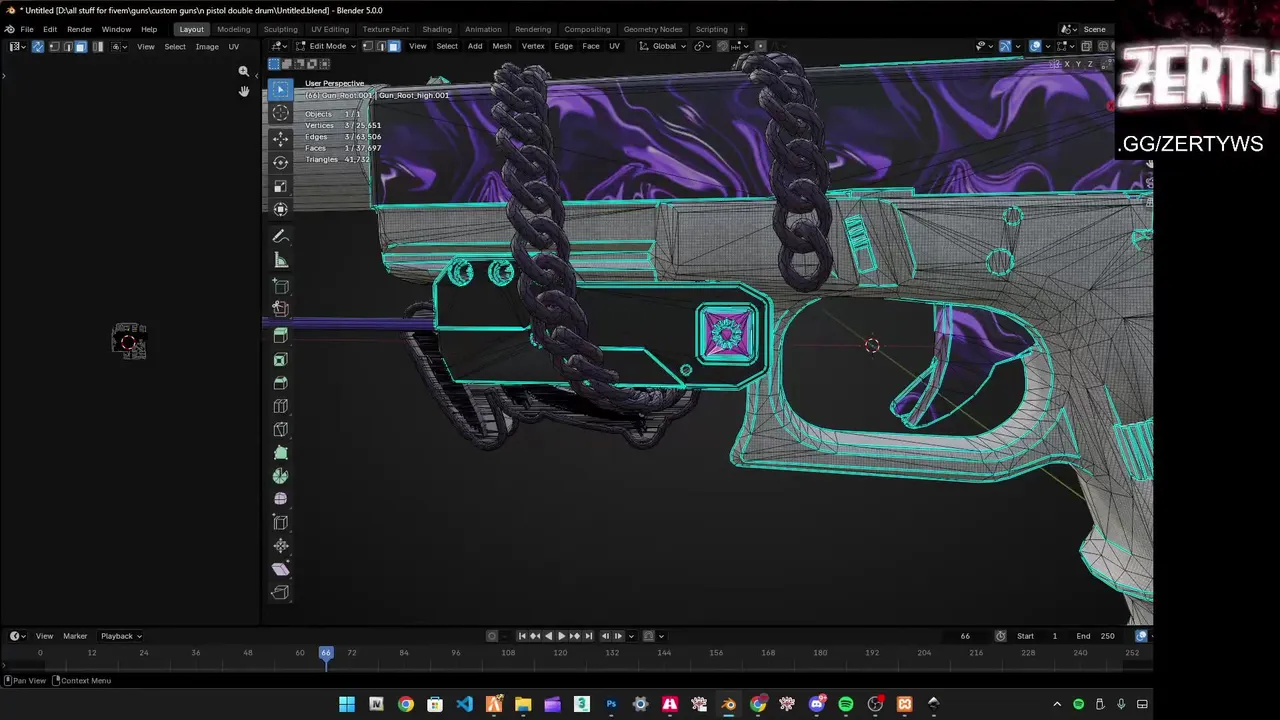Open the File menu
The height and width of the screenshot is (720, 1280).
[x=27, y=29]
